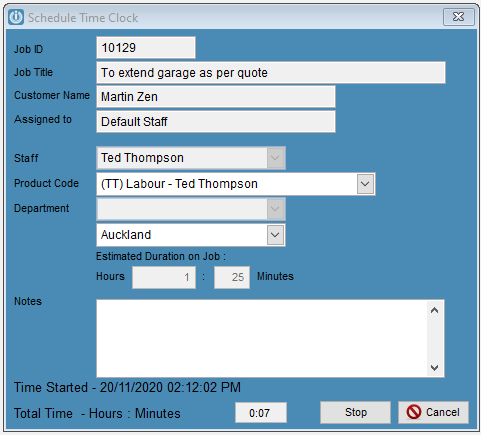Click the red prohibited icon on Cancel
Viewport: 481px width, 435px height.
[414, 412]
